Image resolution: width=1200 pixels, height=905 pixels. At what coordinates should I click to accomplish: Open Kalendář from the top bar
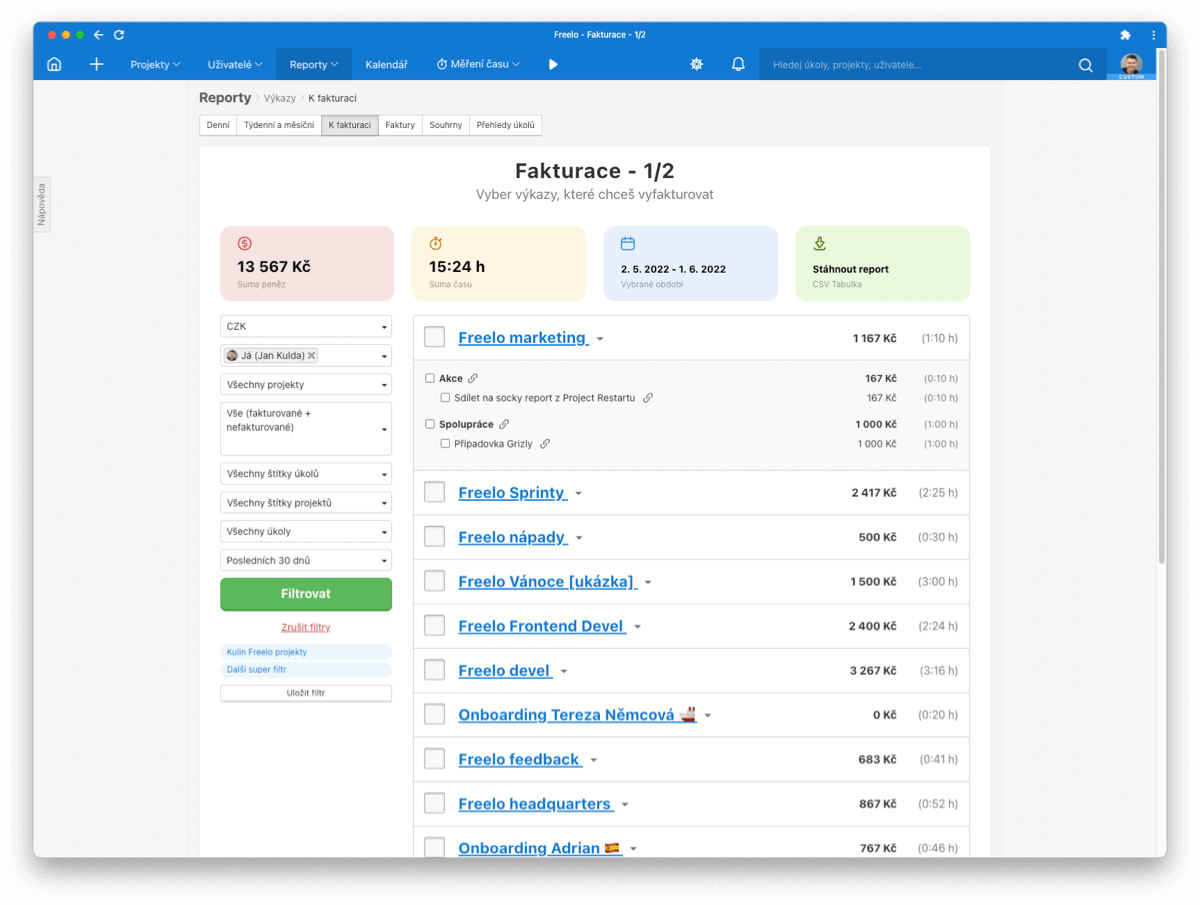[386, 65]
